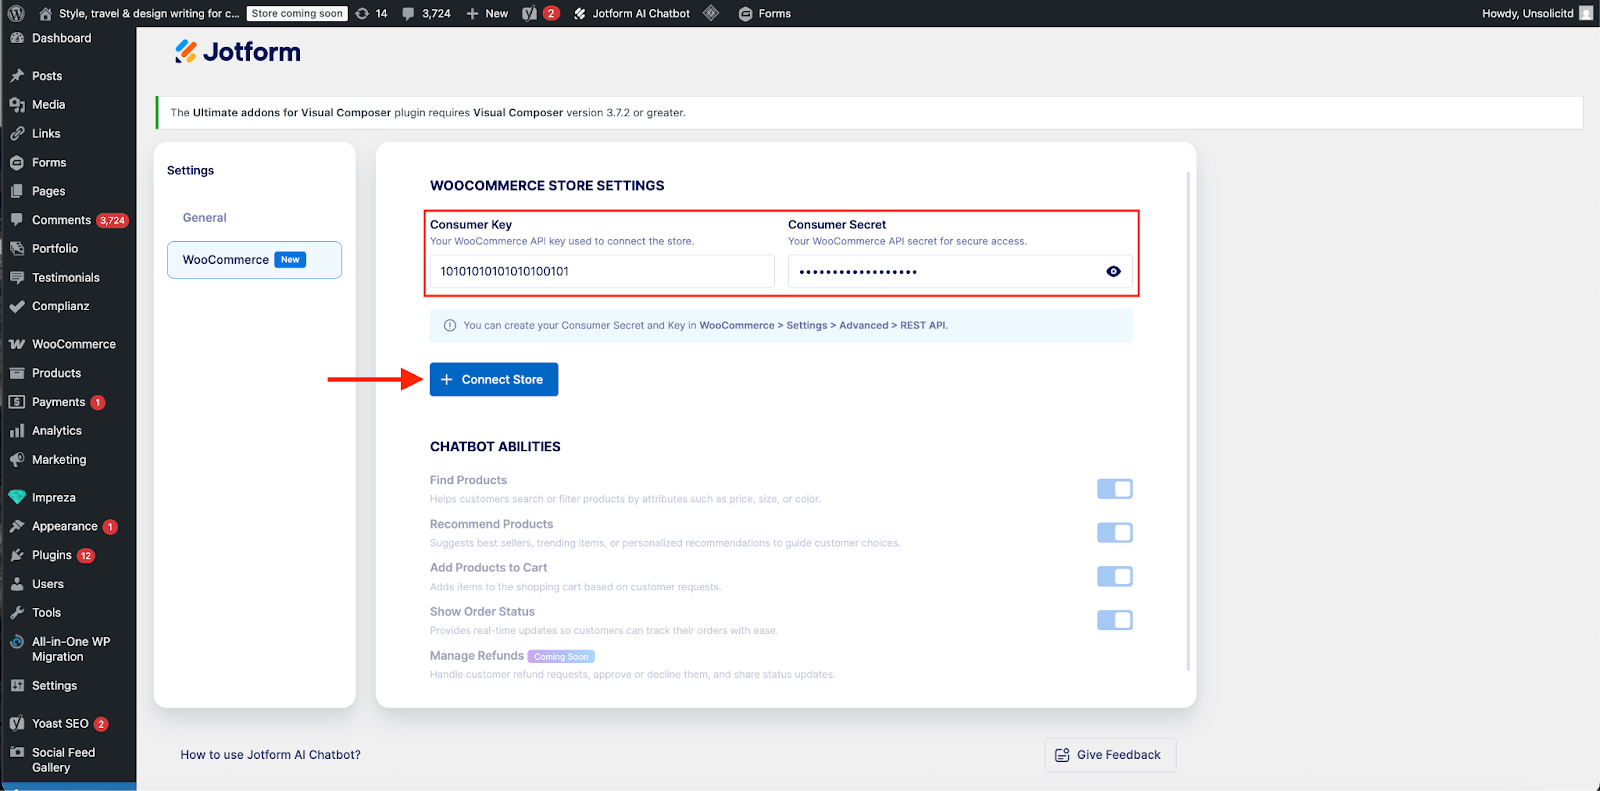Click the Connect Store button
This screenshot has width=1600, height=791.
[494, 380]
